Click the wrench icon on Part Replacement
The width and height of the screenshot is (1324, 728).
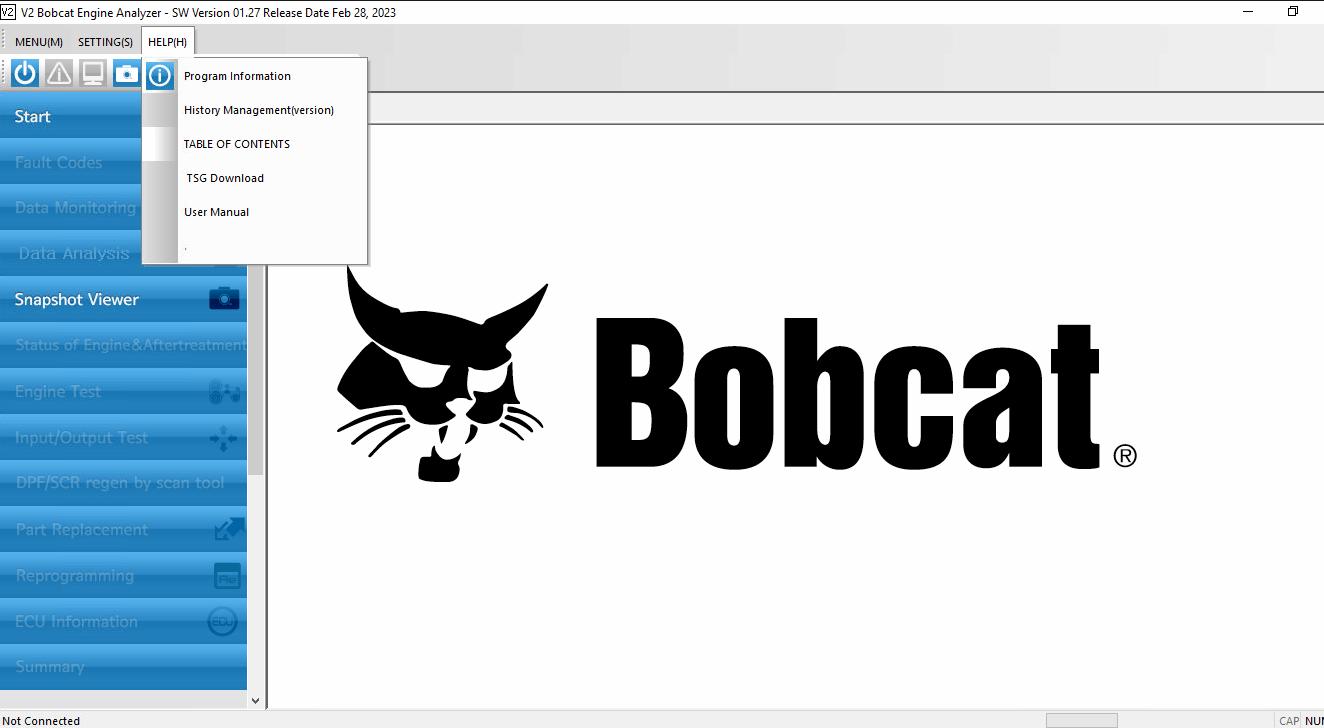click(228, 529)
